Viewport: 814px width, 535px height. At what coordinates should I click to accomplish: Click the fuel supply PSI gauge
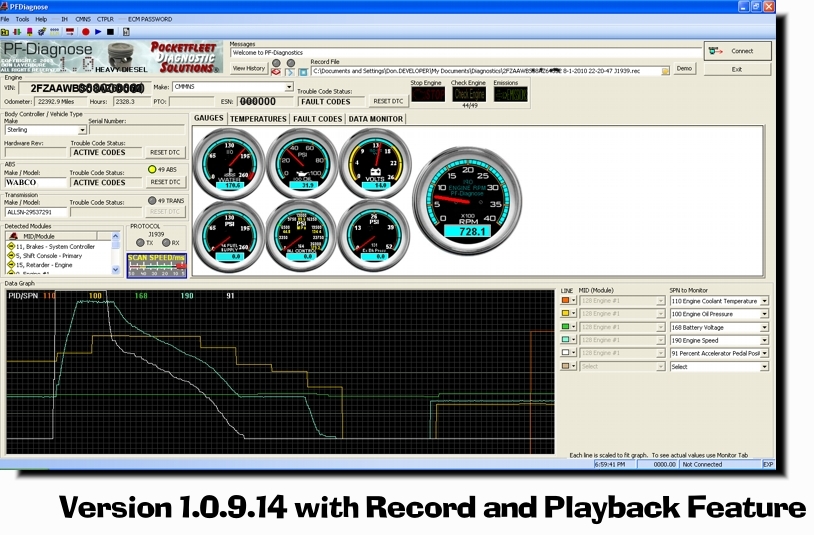coord(229,236)
